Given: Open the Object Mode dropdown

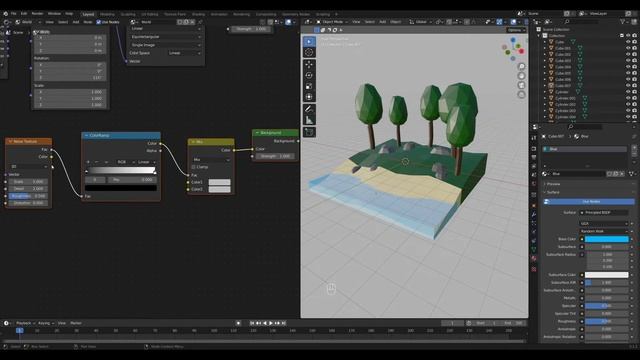Looking at the screenshot, I should tap(332, 22).
